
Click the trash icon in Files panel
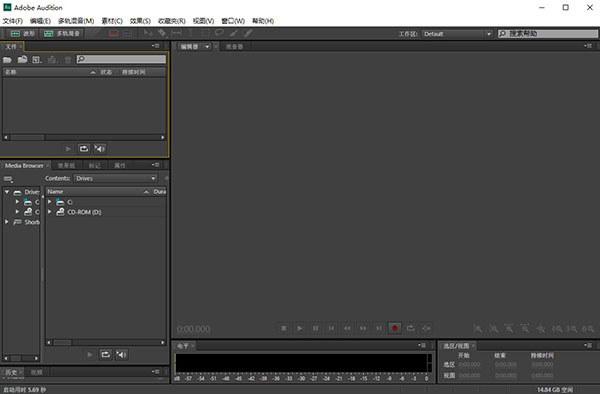click(x=68, y=60)
